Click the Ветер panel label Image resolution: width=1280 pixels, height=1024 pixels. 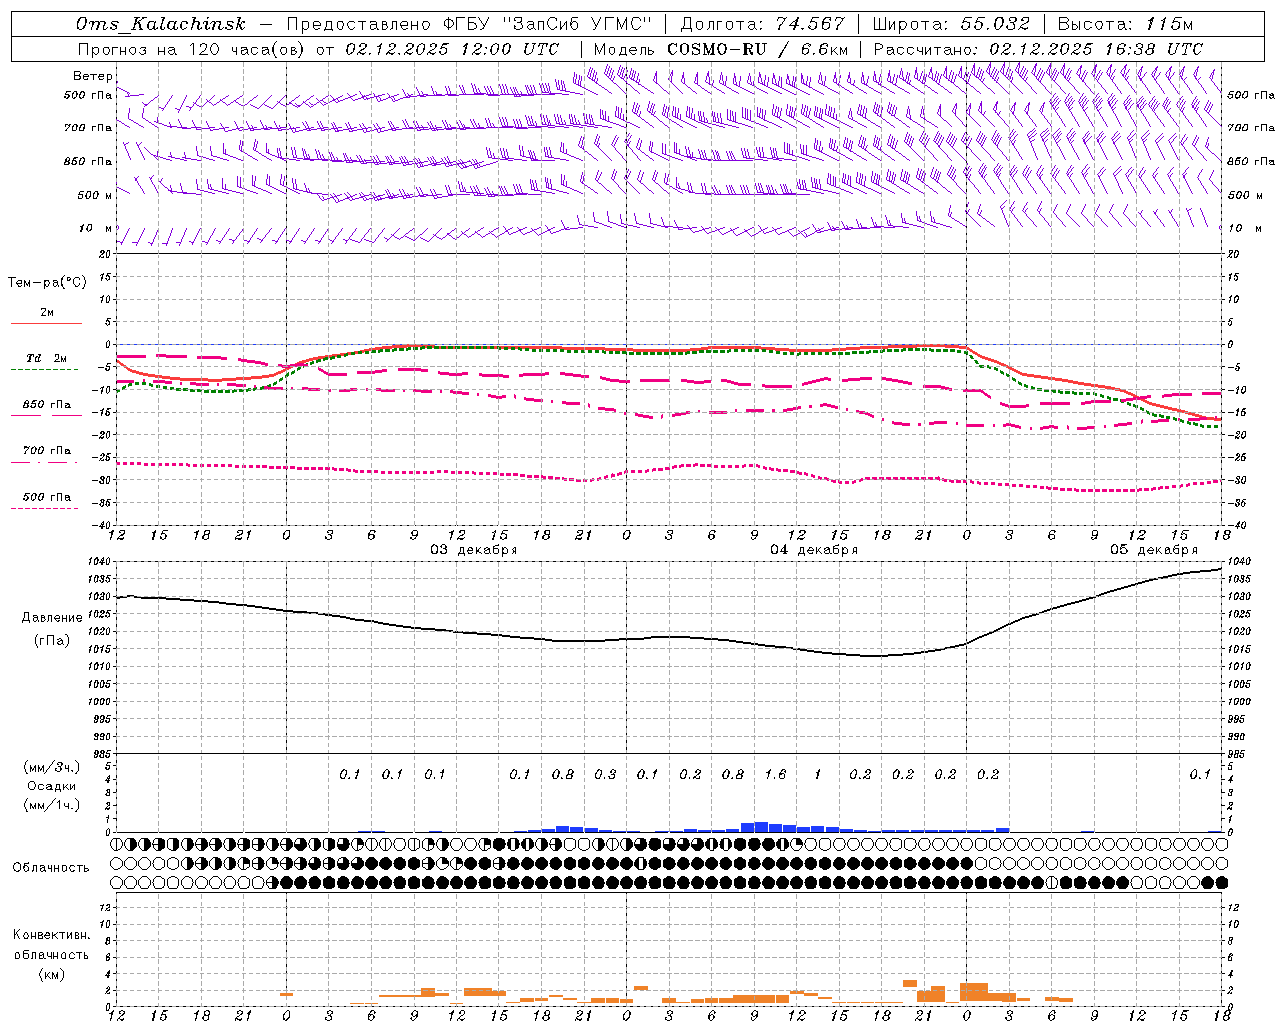coord(92,76)
